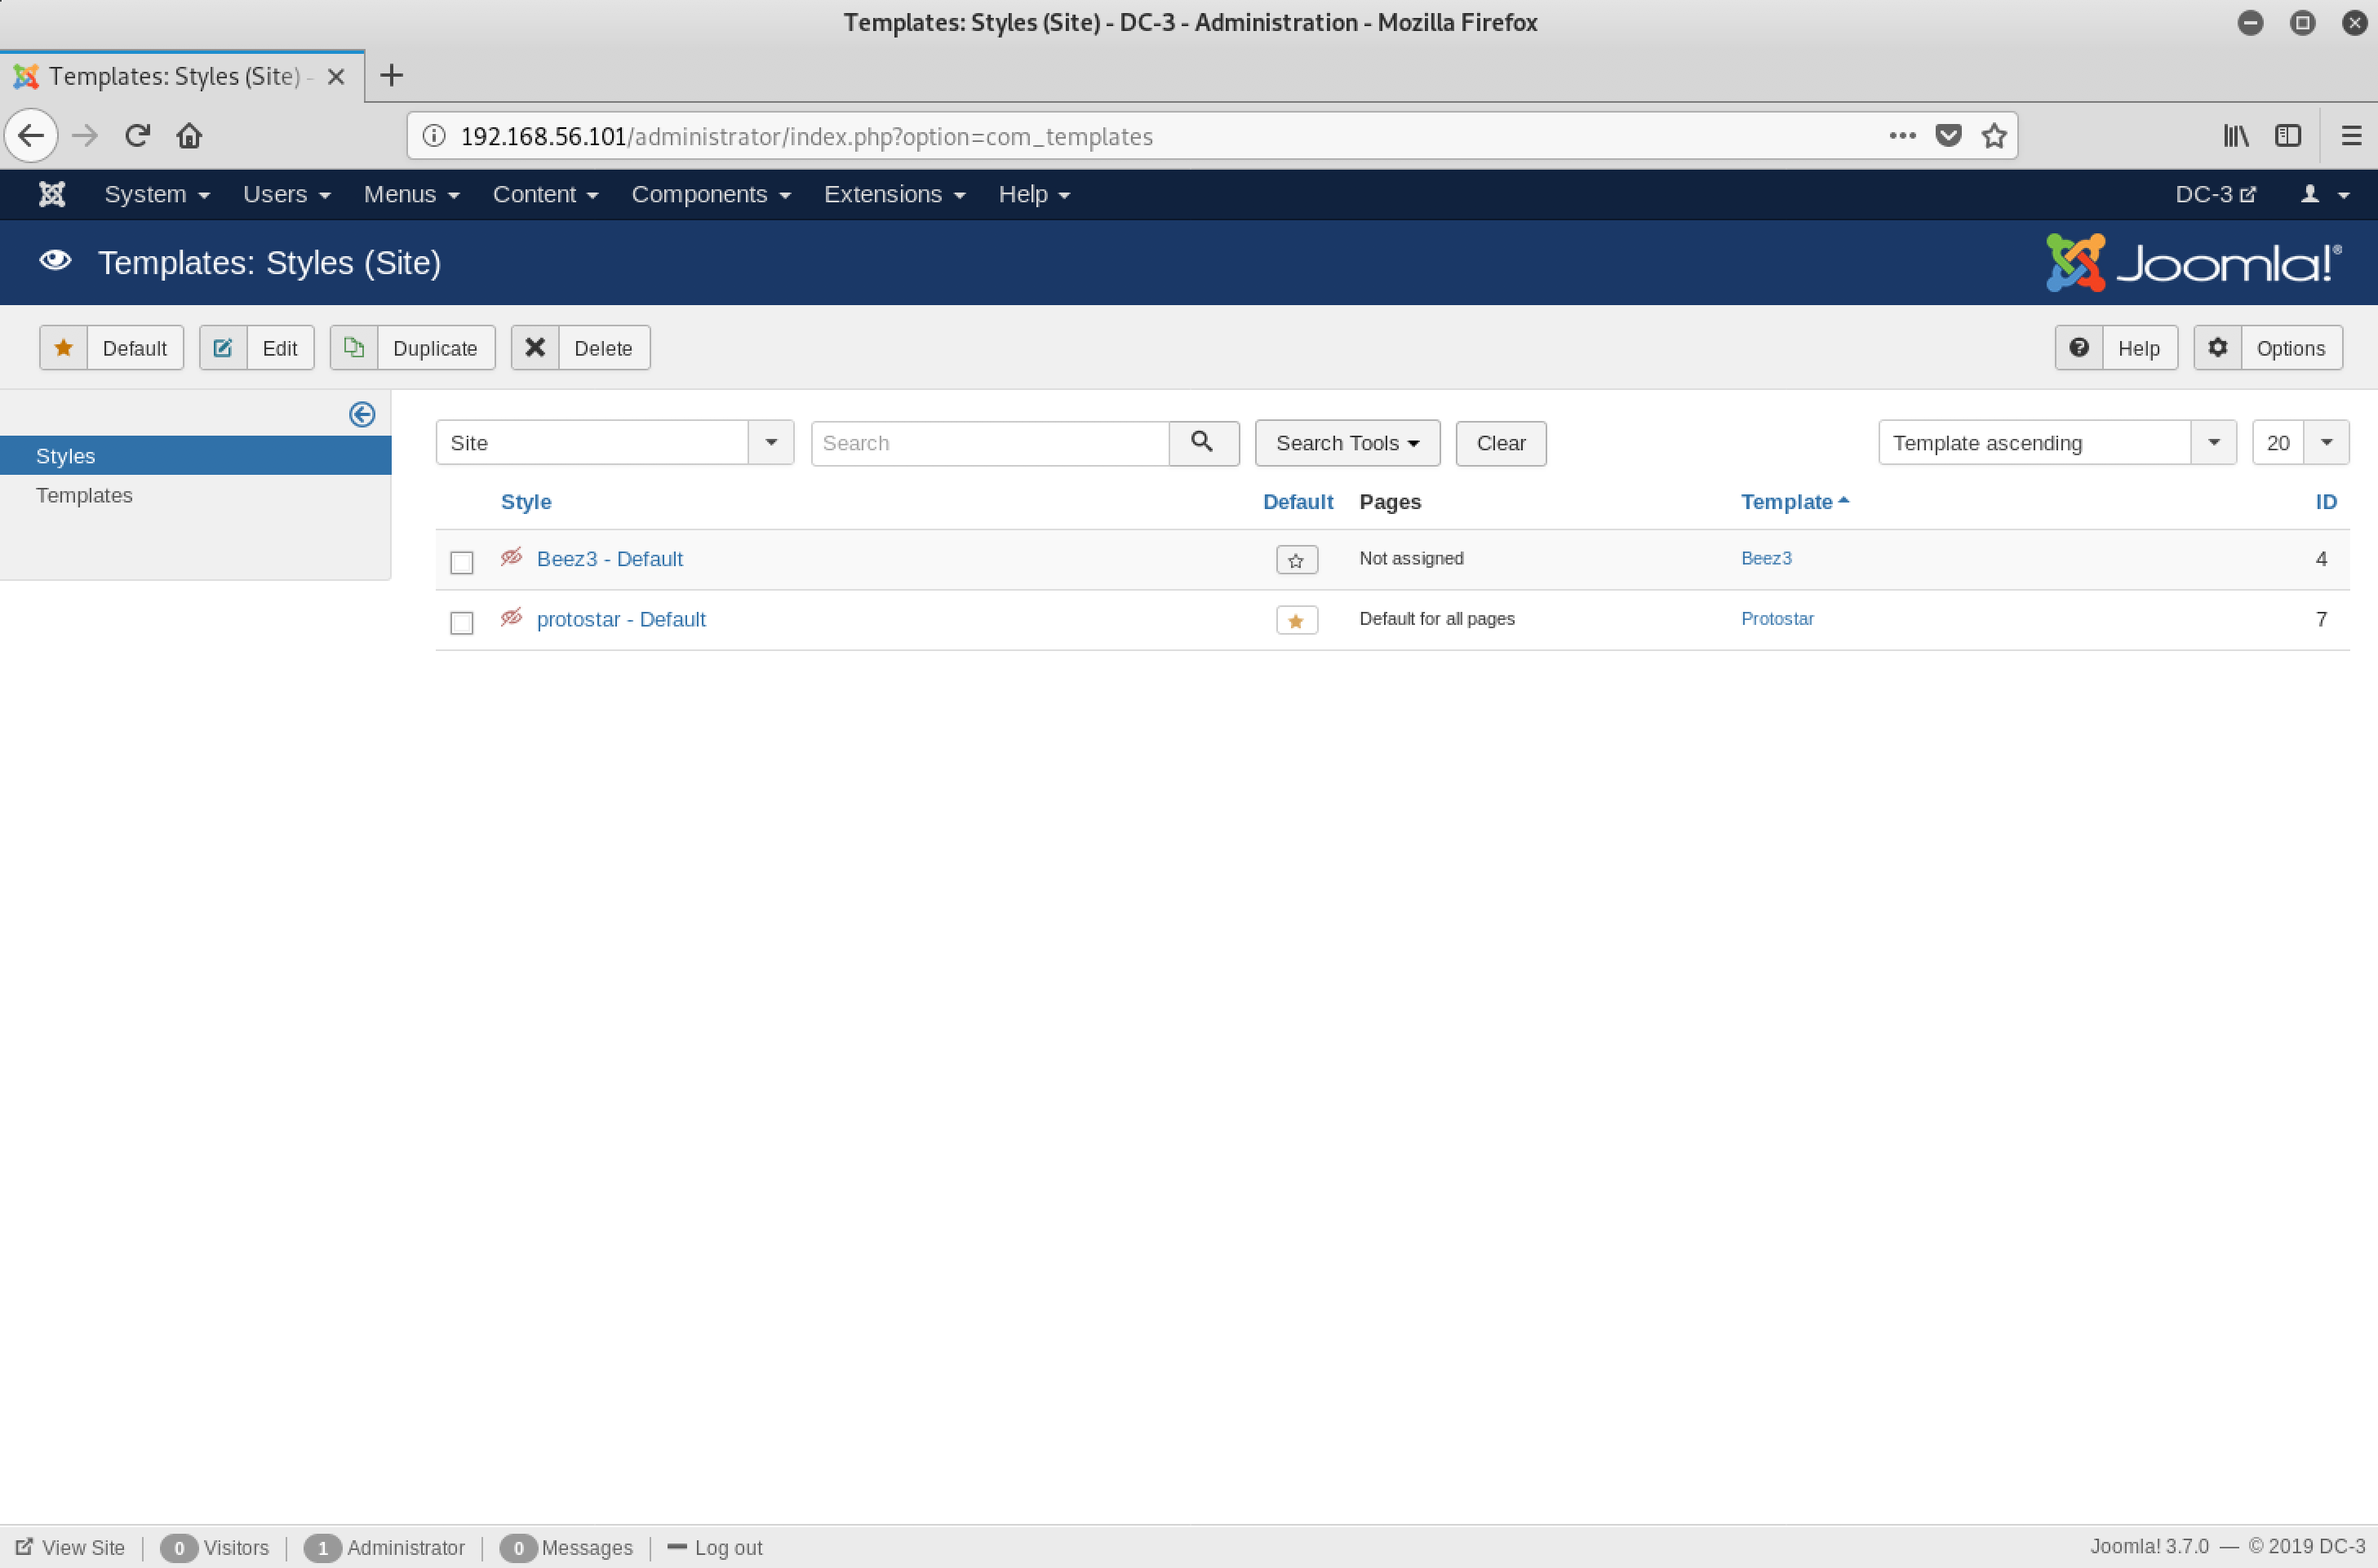
Task: Click the View Site footer link
Action: (70, 1547)
